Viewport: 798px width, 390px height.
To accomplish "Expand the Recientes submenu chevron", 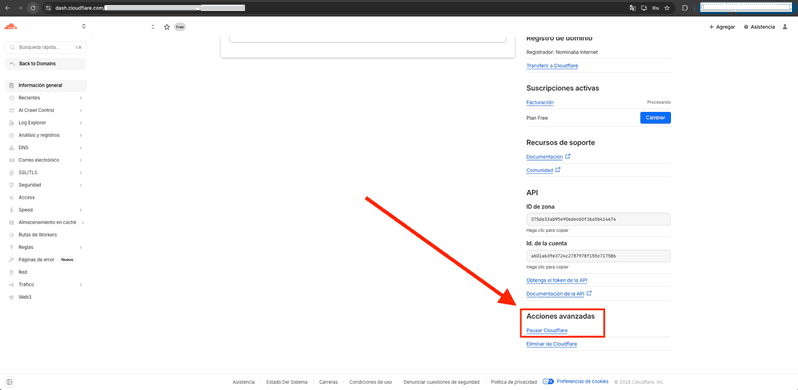I will pos(81,98).
